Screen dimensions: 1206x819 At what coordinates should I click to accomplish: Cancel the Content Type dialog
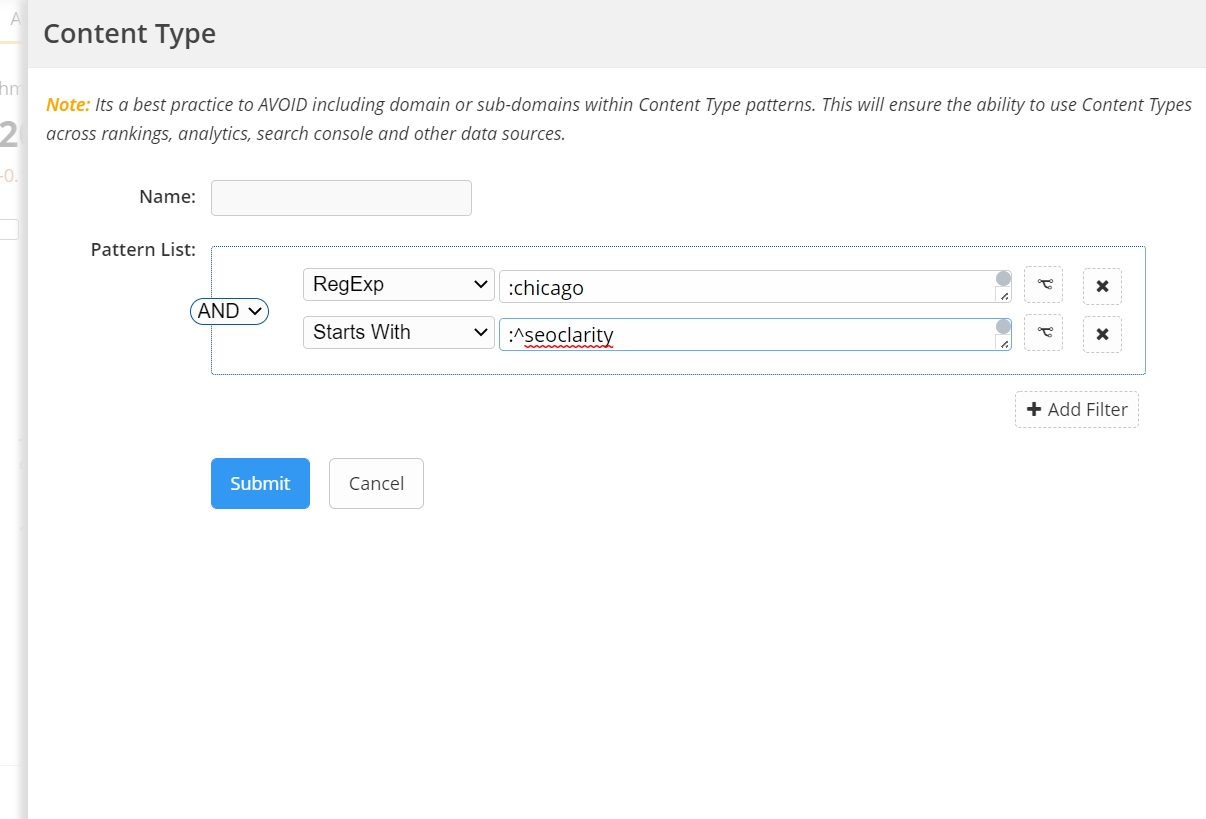(376, 483)
